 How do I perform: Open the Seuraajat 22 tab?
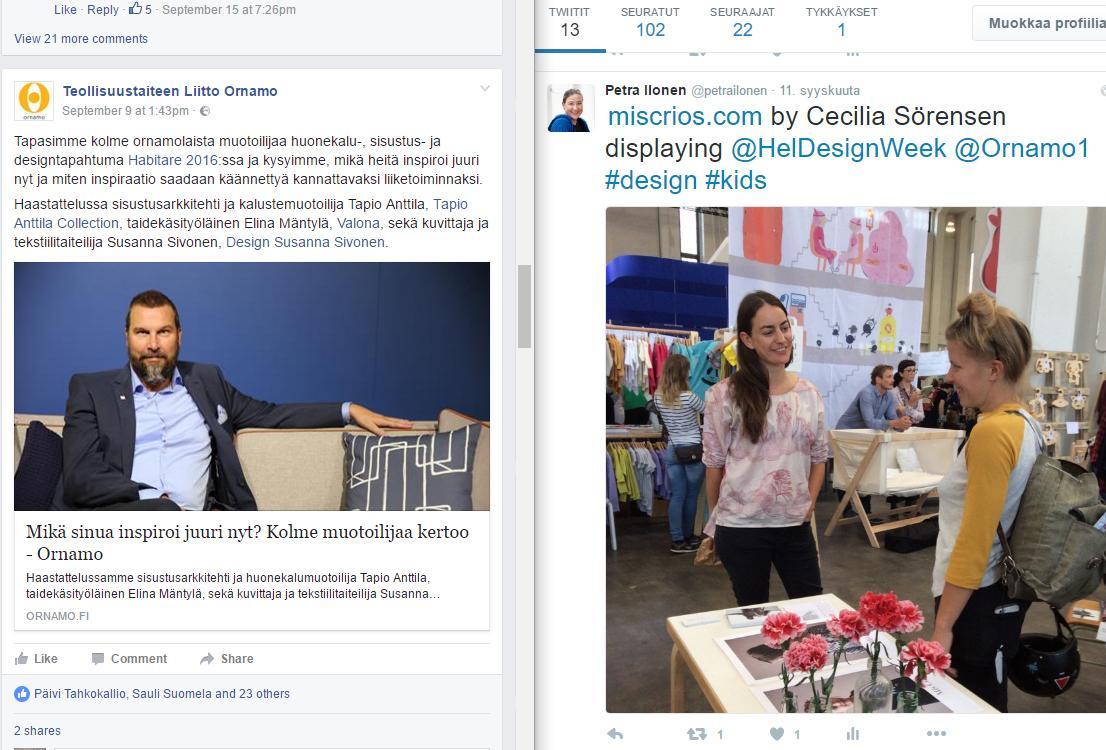pyautogui.click(x=742, y=23)
